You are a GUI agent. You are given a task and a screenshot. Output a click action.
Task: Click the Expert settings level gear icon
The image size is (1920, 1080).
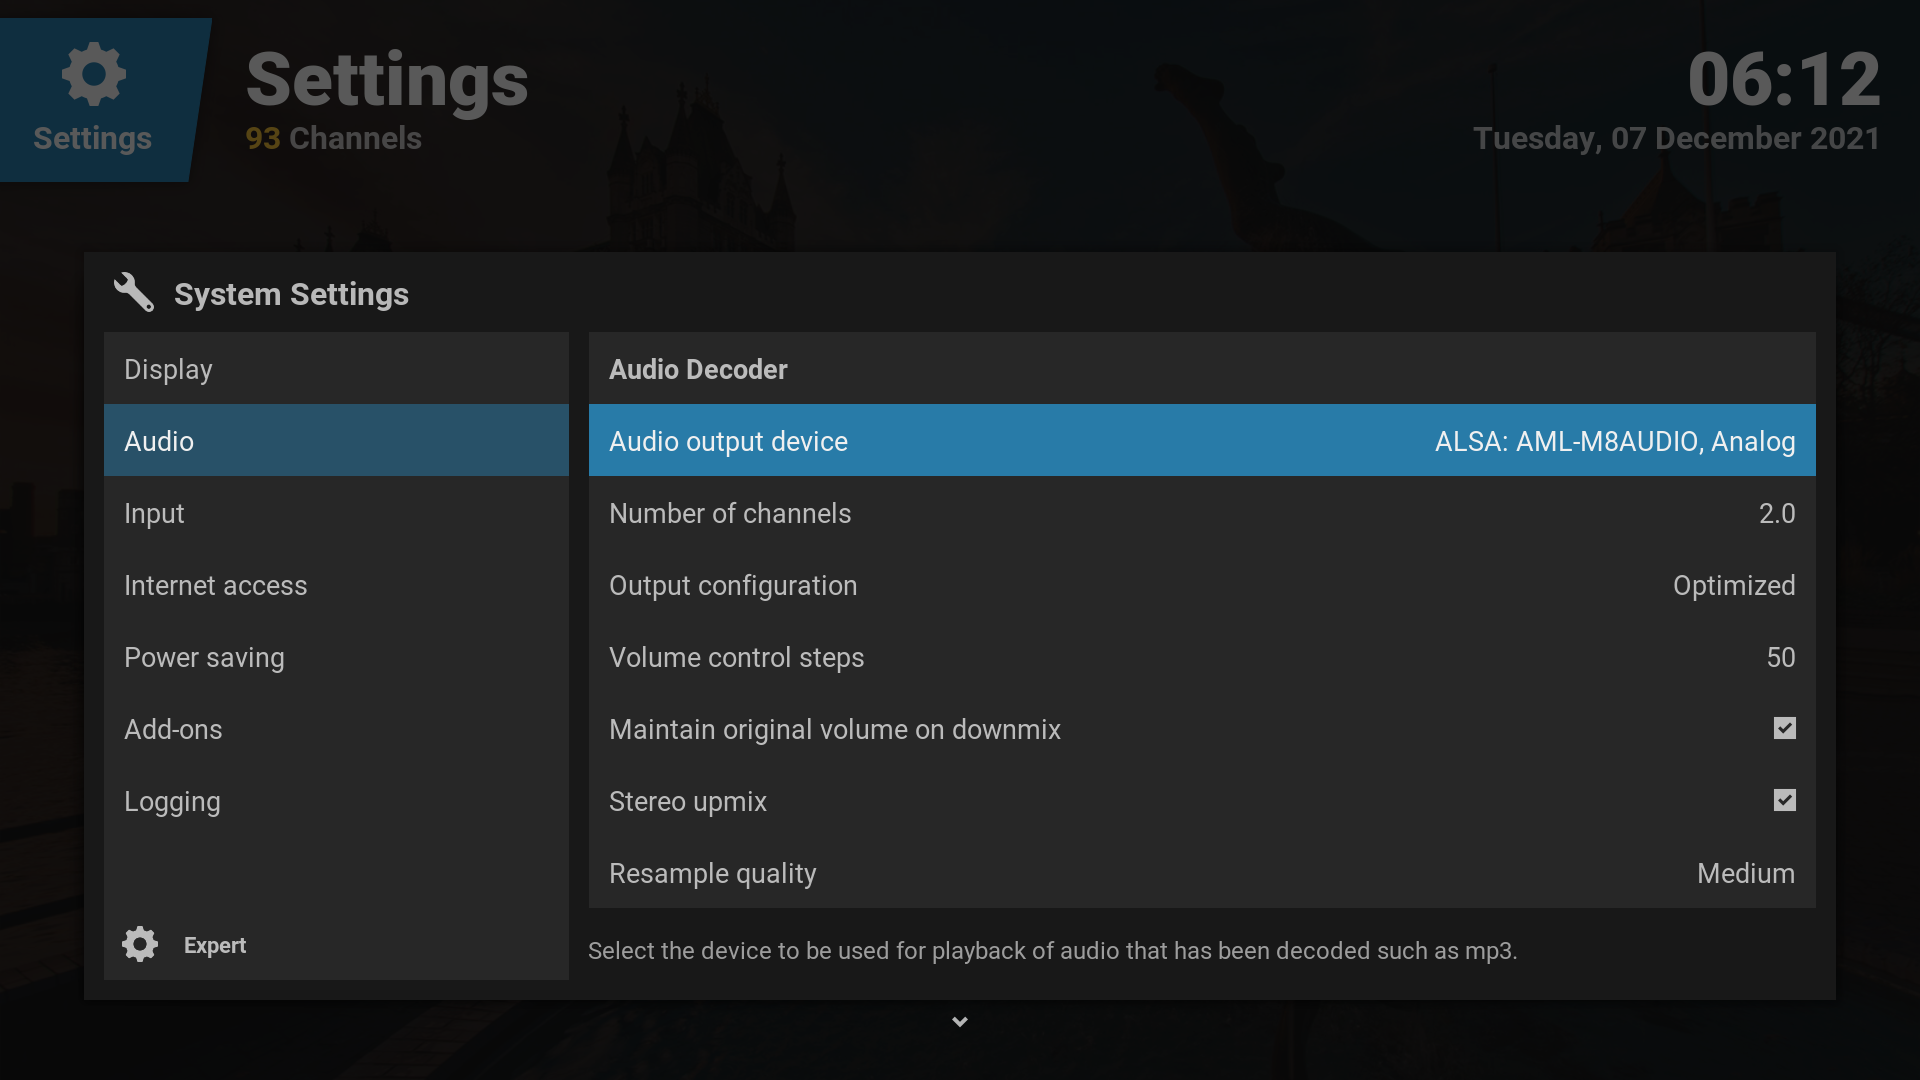(140, 944)
